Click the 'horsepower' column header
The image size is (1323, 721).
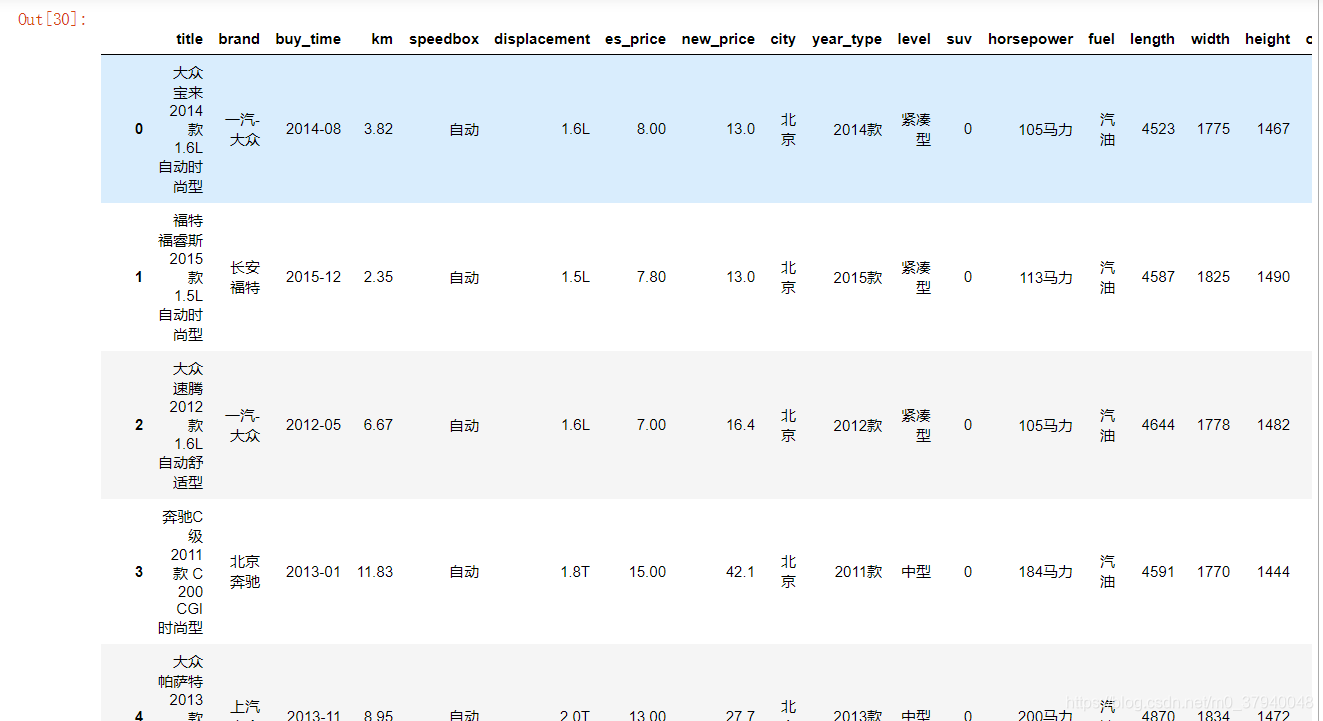tap(1030, 39)
